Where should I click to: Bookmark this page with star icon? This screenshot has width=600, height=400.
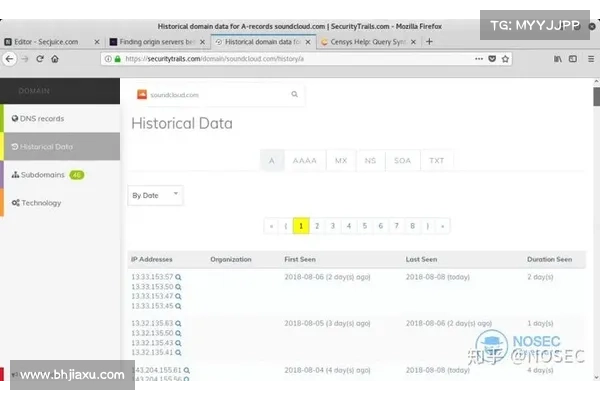pyautogui.click(x=505, y=59)
